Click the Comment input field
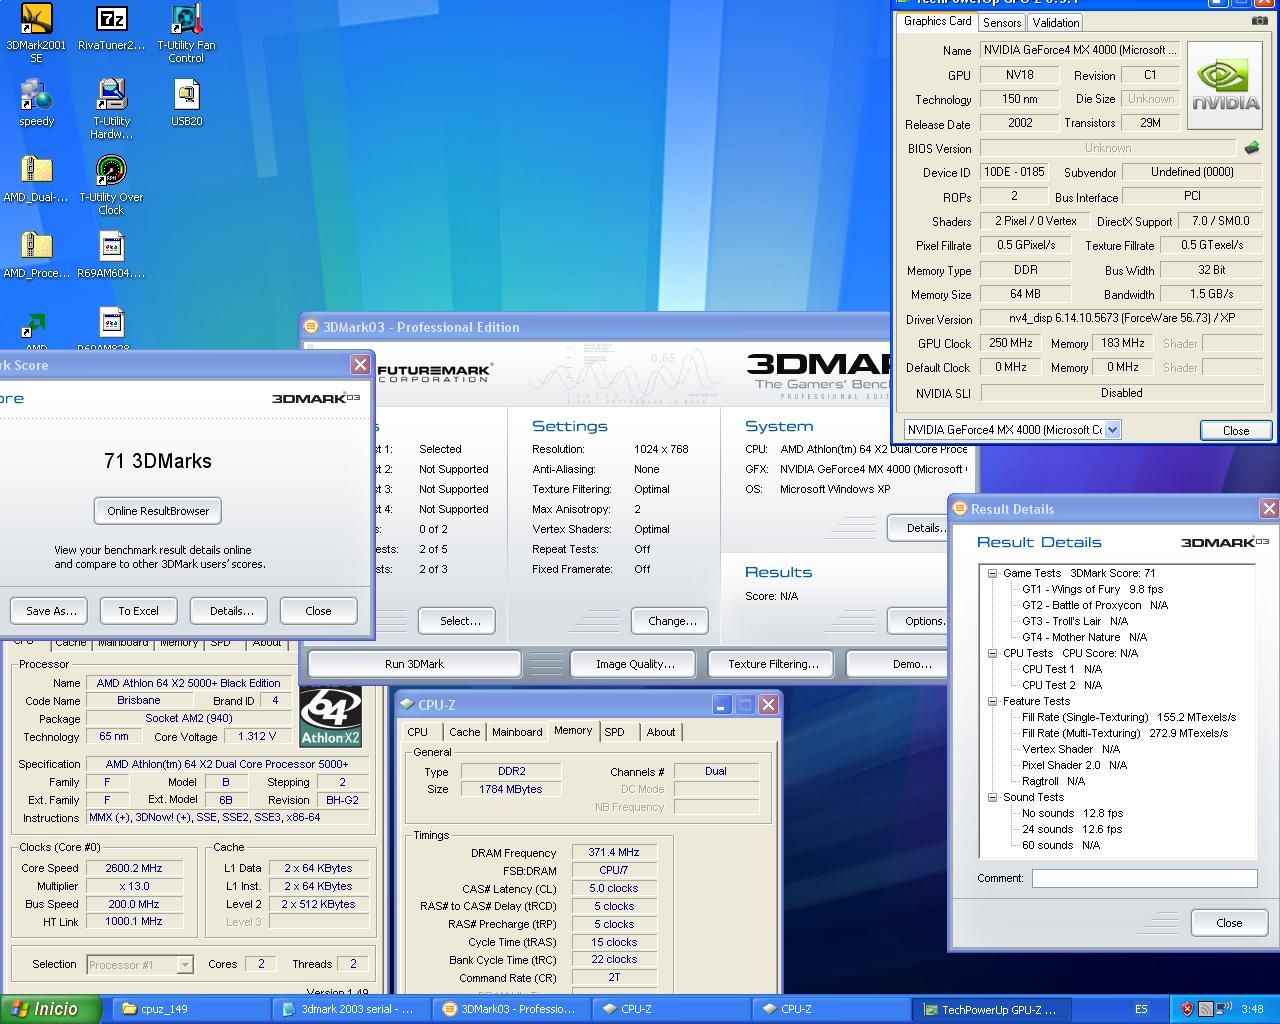Viewport: 1280px width, 1024px height. (x=1144, y=878)
